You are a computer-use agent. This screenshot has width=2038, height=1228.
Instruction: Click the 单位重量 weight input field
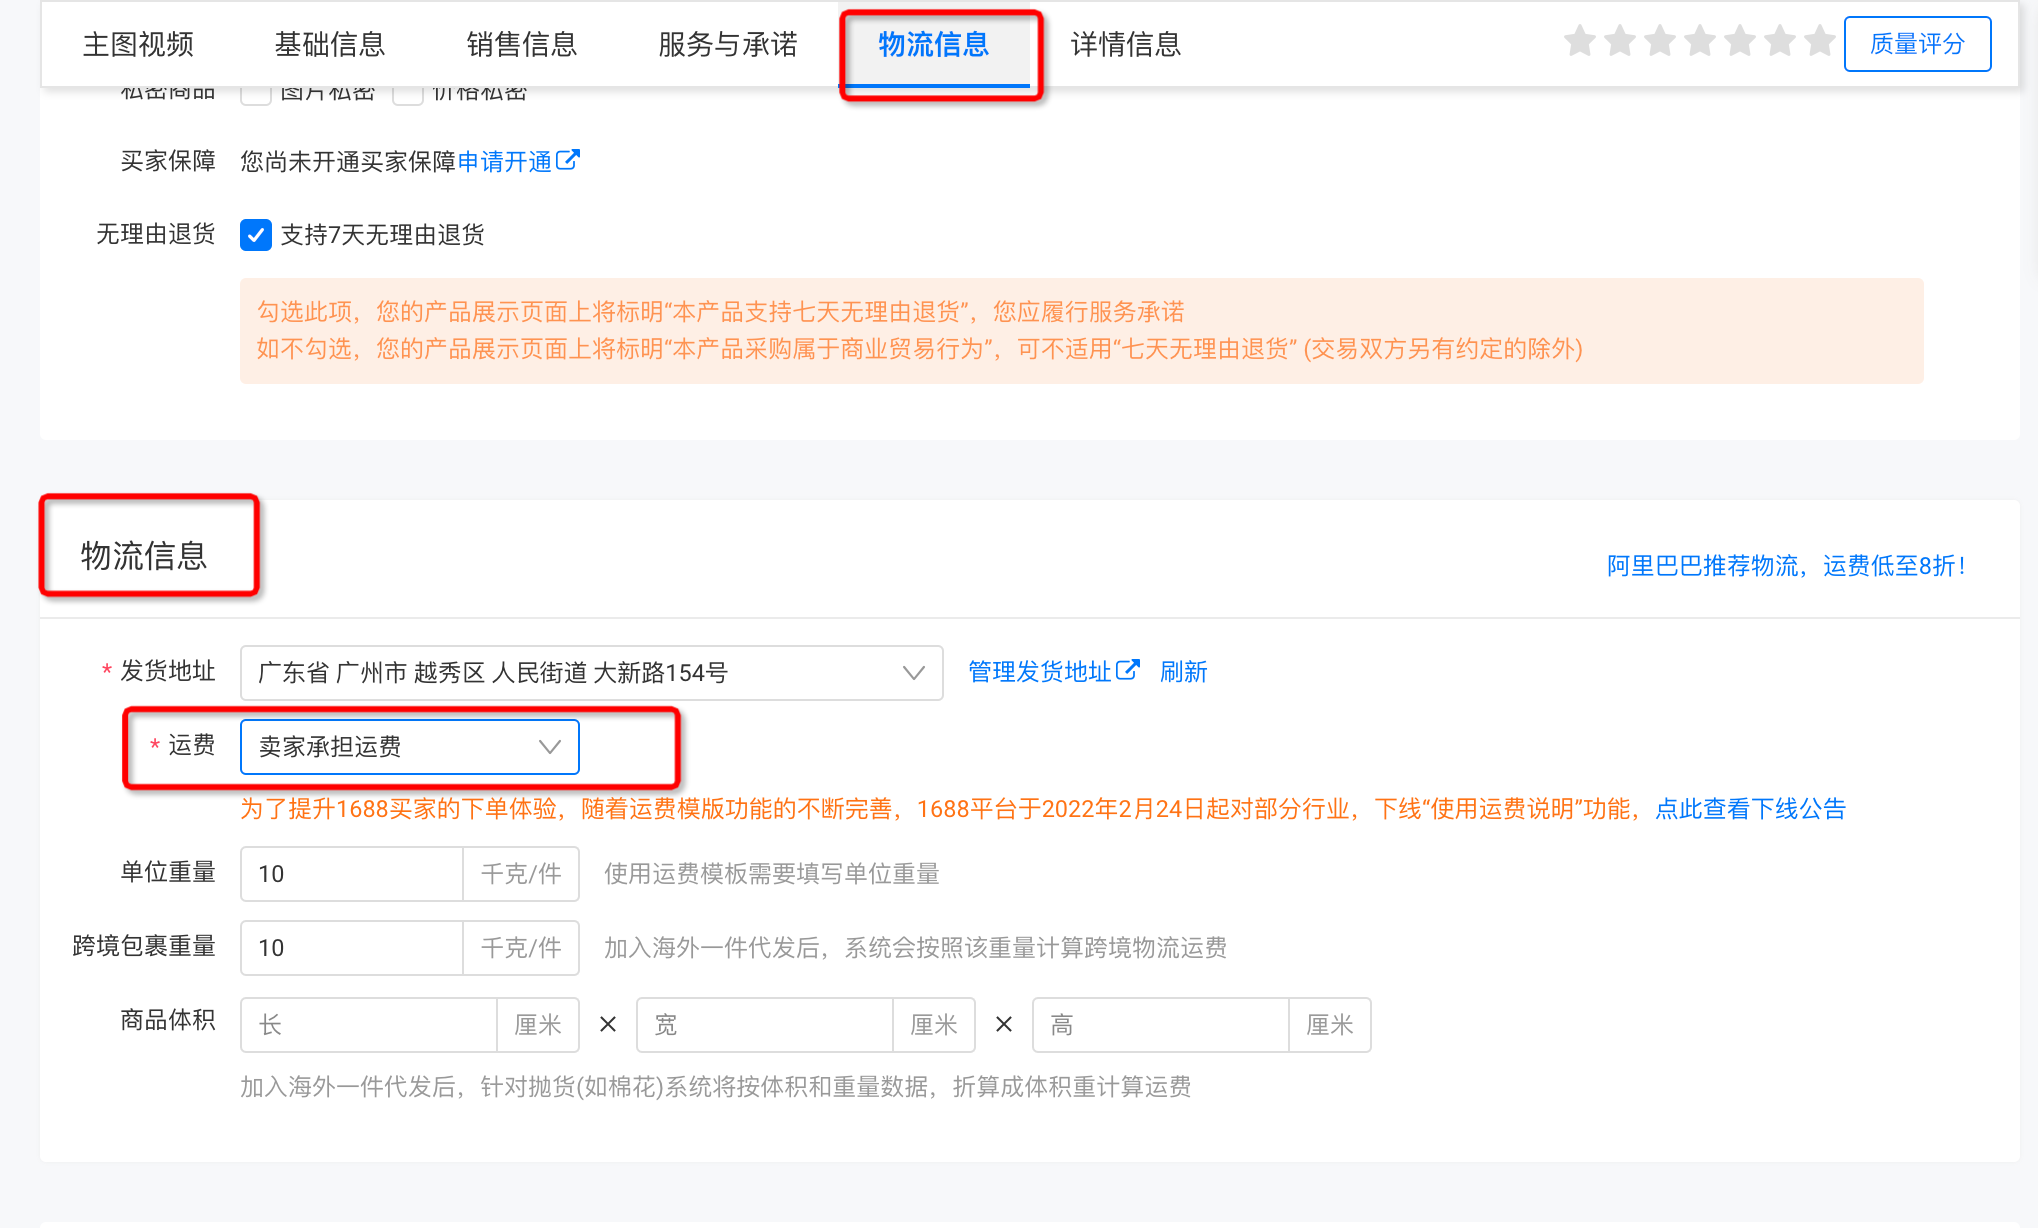pos(350,873)
